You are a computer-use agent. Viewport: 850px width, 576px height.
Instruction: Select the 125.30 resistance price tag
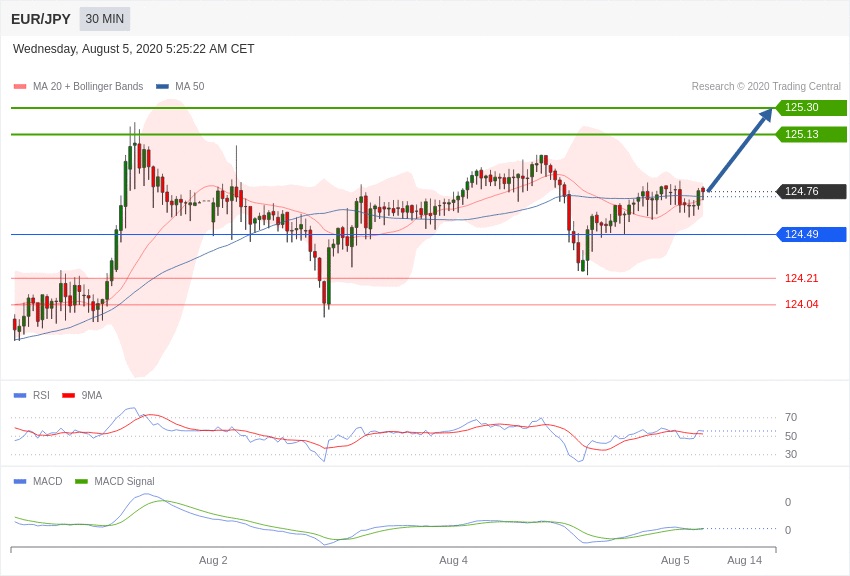(x=812, y=107)
